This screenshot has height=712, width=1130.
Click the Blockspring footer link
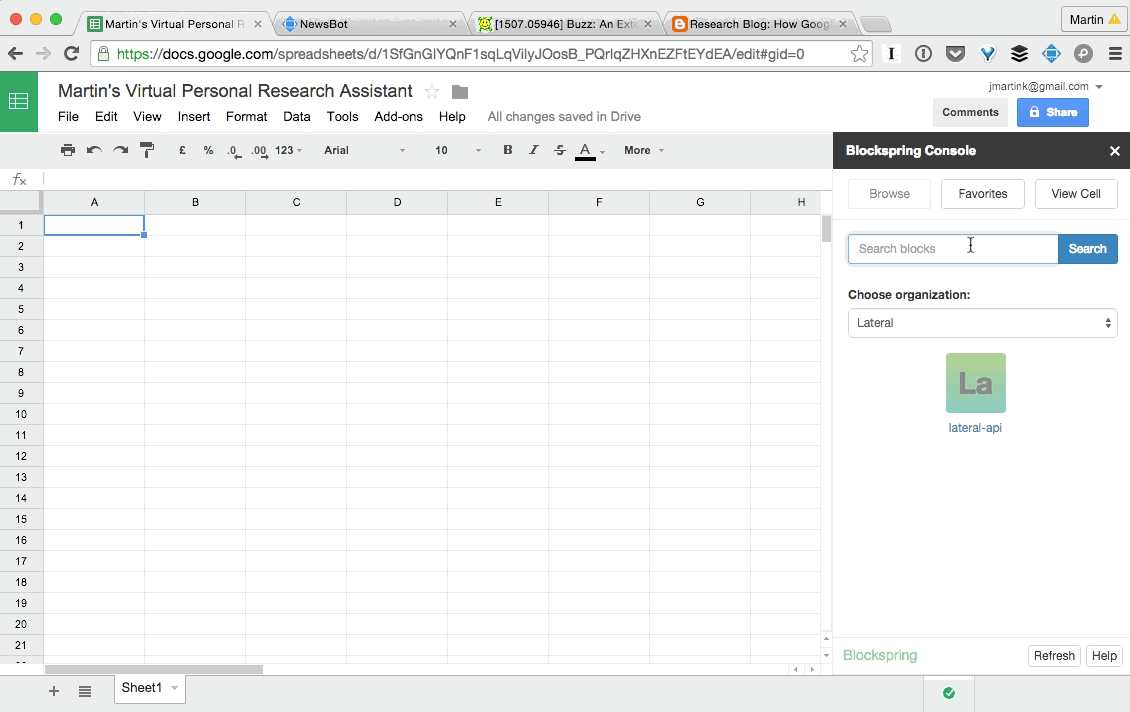pos(880,655)
